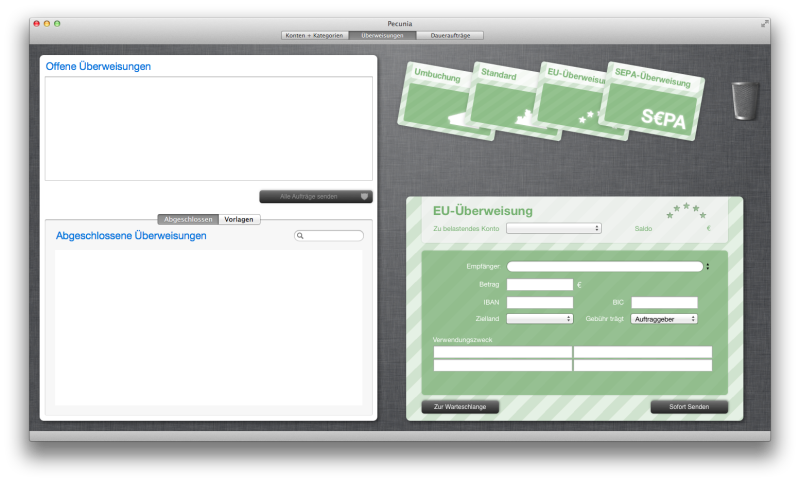Focus the BIC input field

(x=664, y=302)
